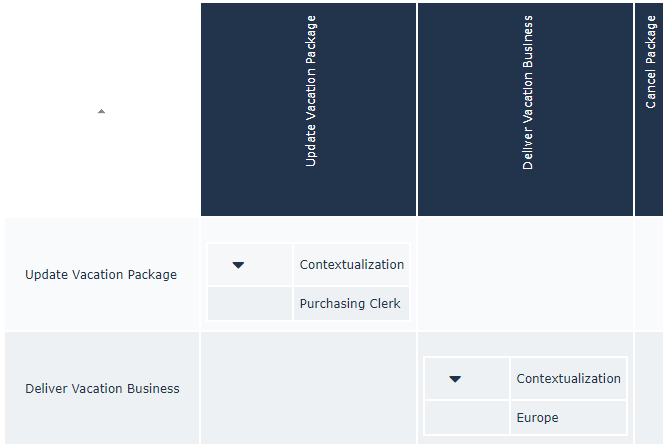669x447 pixels.
Task: Click empty cell: Update Vacation Package row, Deliver column
Action: pos(525,275)
